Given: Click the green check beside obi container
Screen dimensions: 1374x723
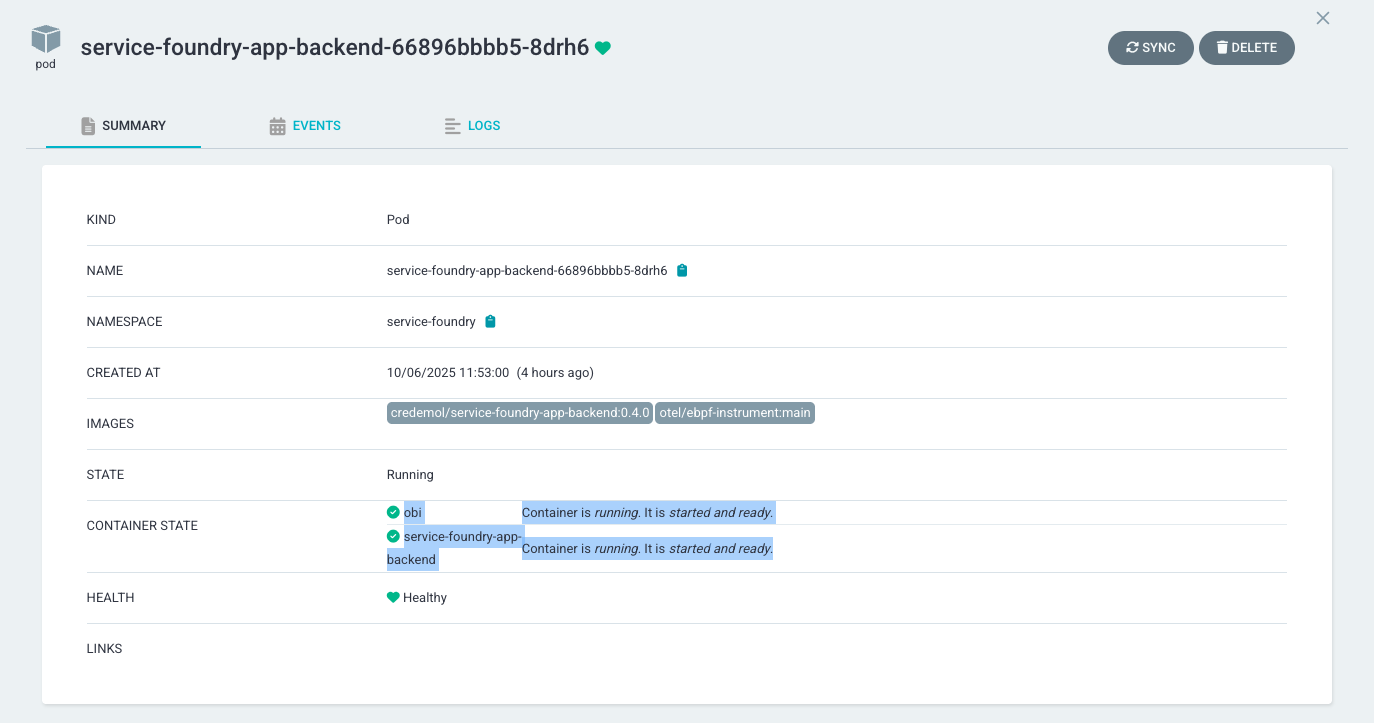Looking at the screenshot, I should tap(393, 512).
